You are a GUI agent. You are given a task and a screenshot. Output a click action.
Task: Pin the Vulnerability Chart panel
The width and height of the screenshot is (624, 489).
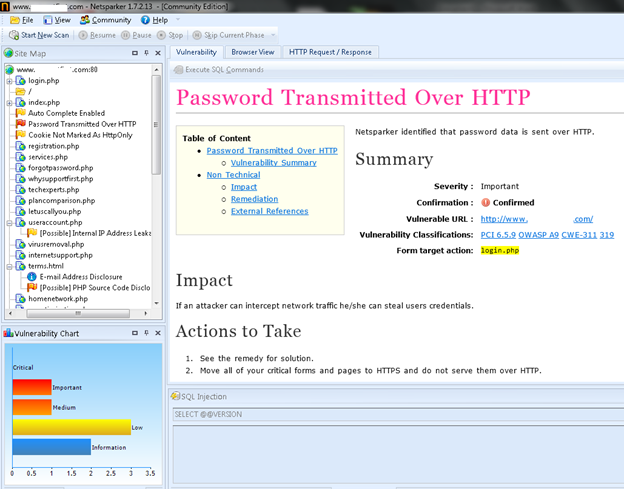(x=146, y=333)
